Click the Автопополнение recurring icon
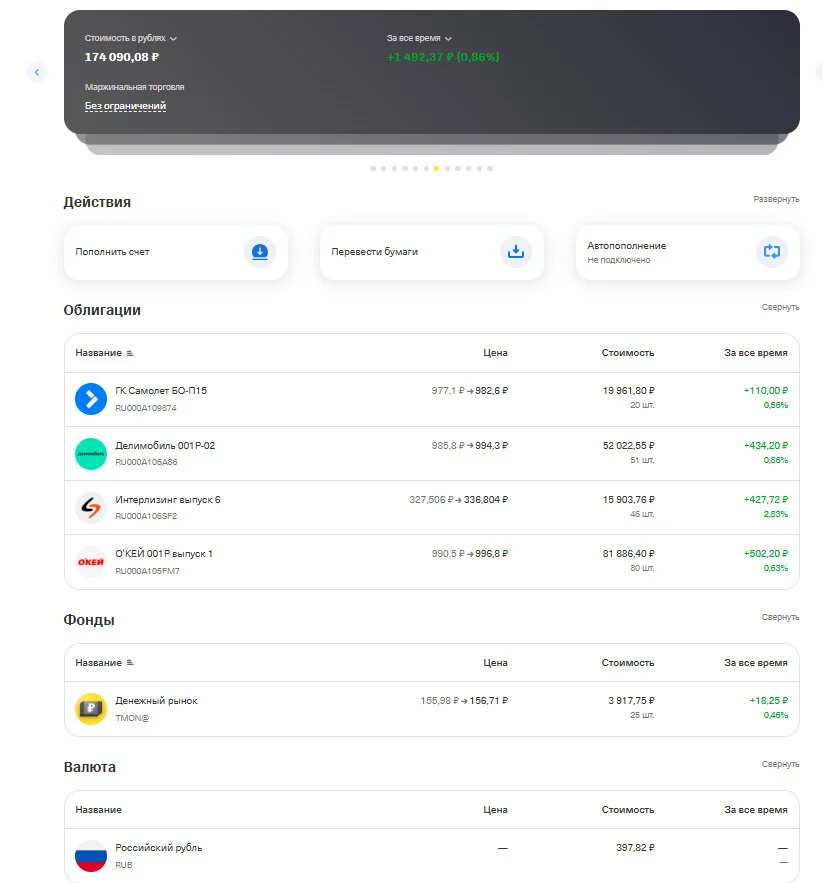The height and width of the screenshot is (883, 822). [772, 252]
